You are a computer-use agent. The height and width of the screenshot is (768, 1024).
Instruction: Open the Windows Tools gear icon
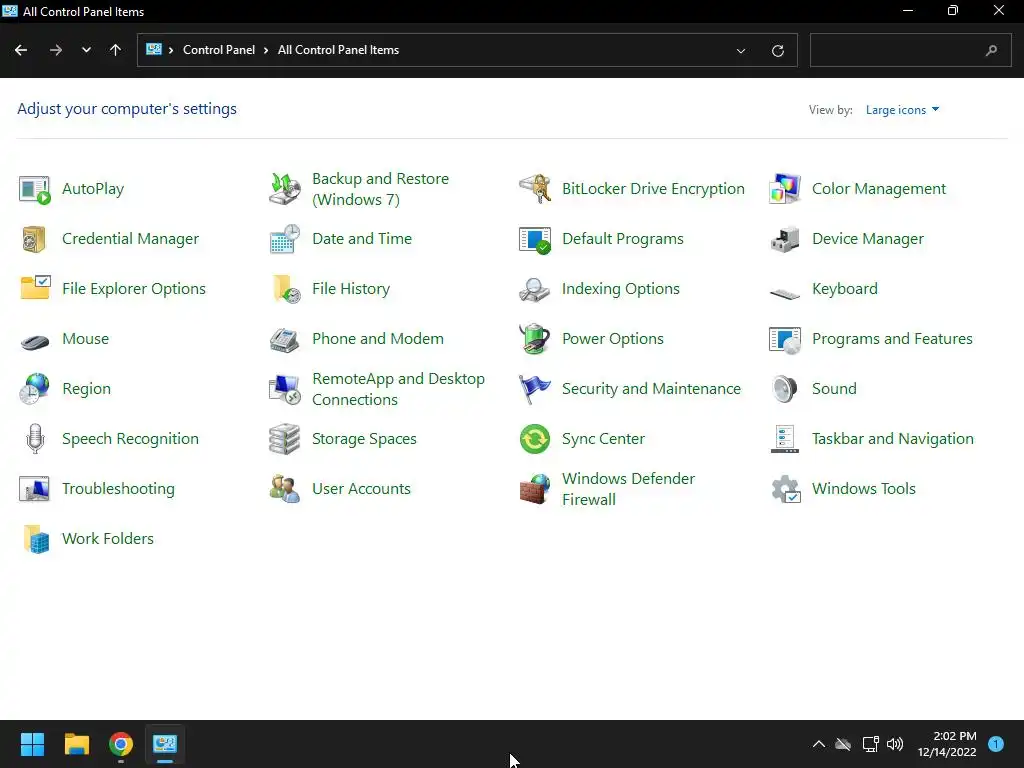pyautogui.click(x=786, y=489)
